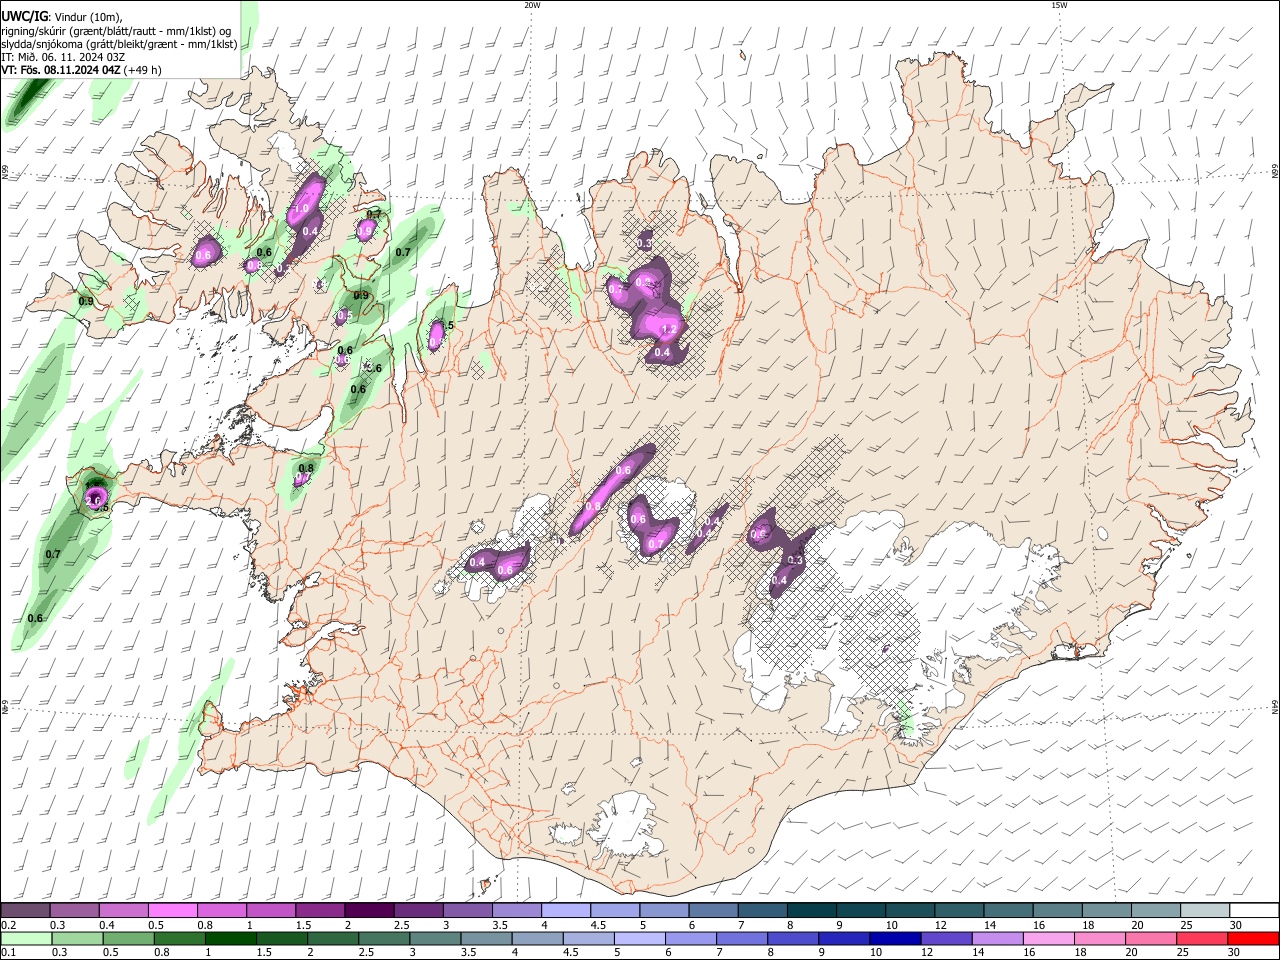The height and width of the screenshot is (960, 1280).
Task: Click the 0.1 label in the rain legend
Action: click(8, 953)
